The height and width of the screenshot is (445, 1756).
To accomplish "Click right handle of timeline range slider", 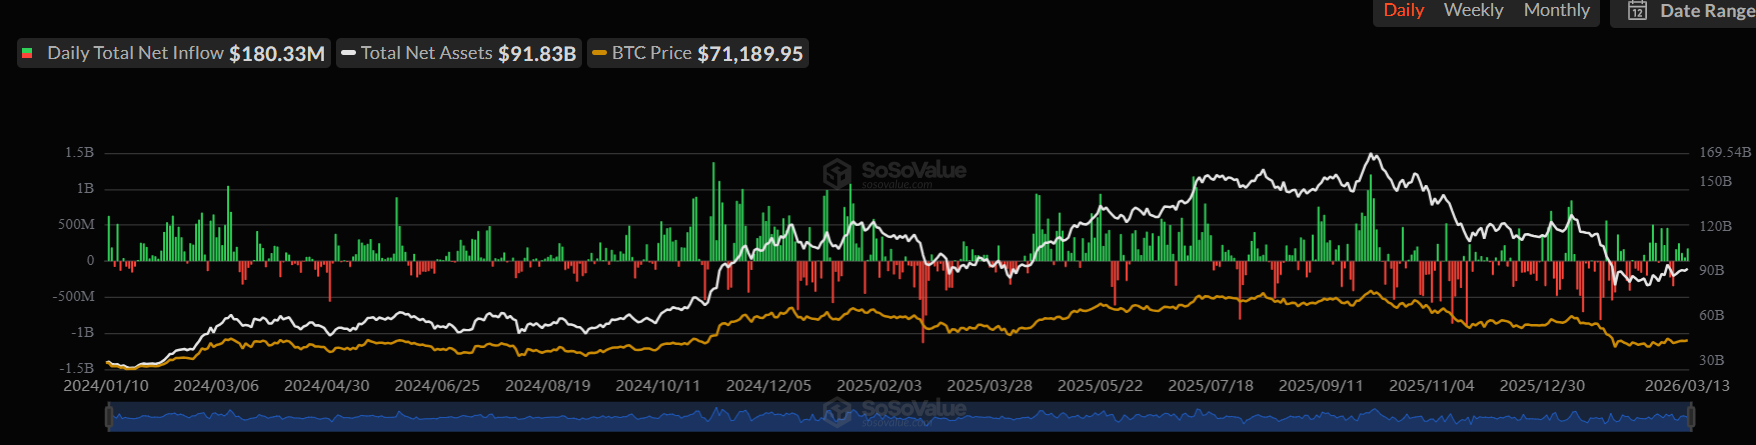I will [x=1691, y=417].
